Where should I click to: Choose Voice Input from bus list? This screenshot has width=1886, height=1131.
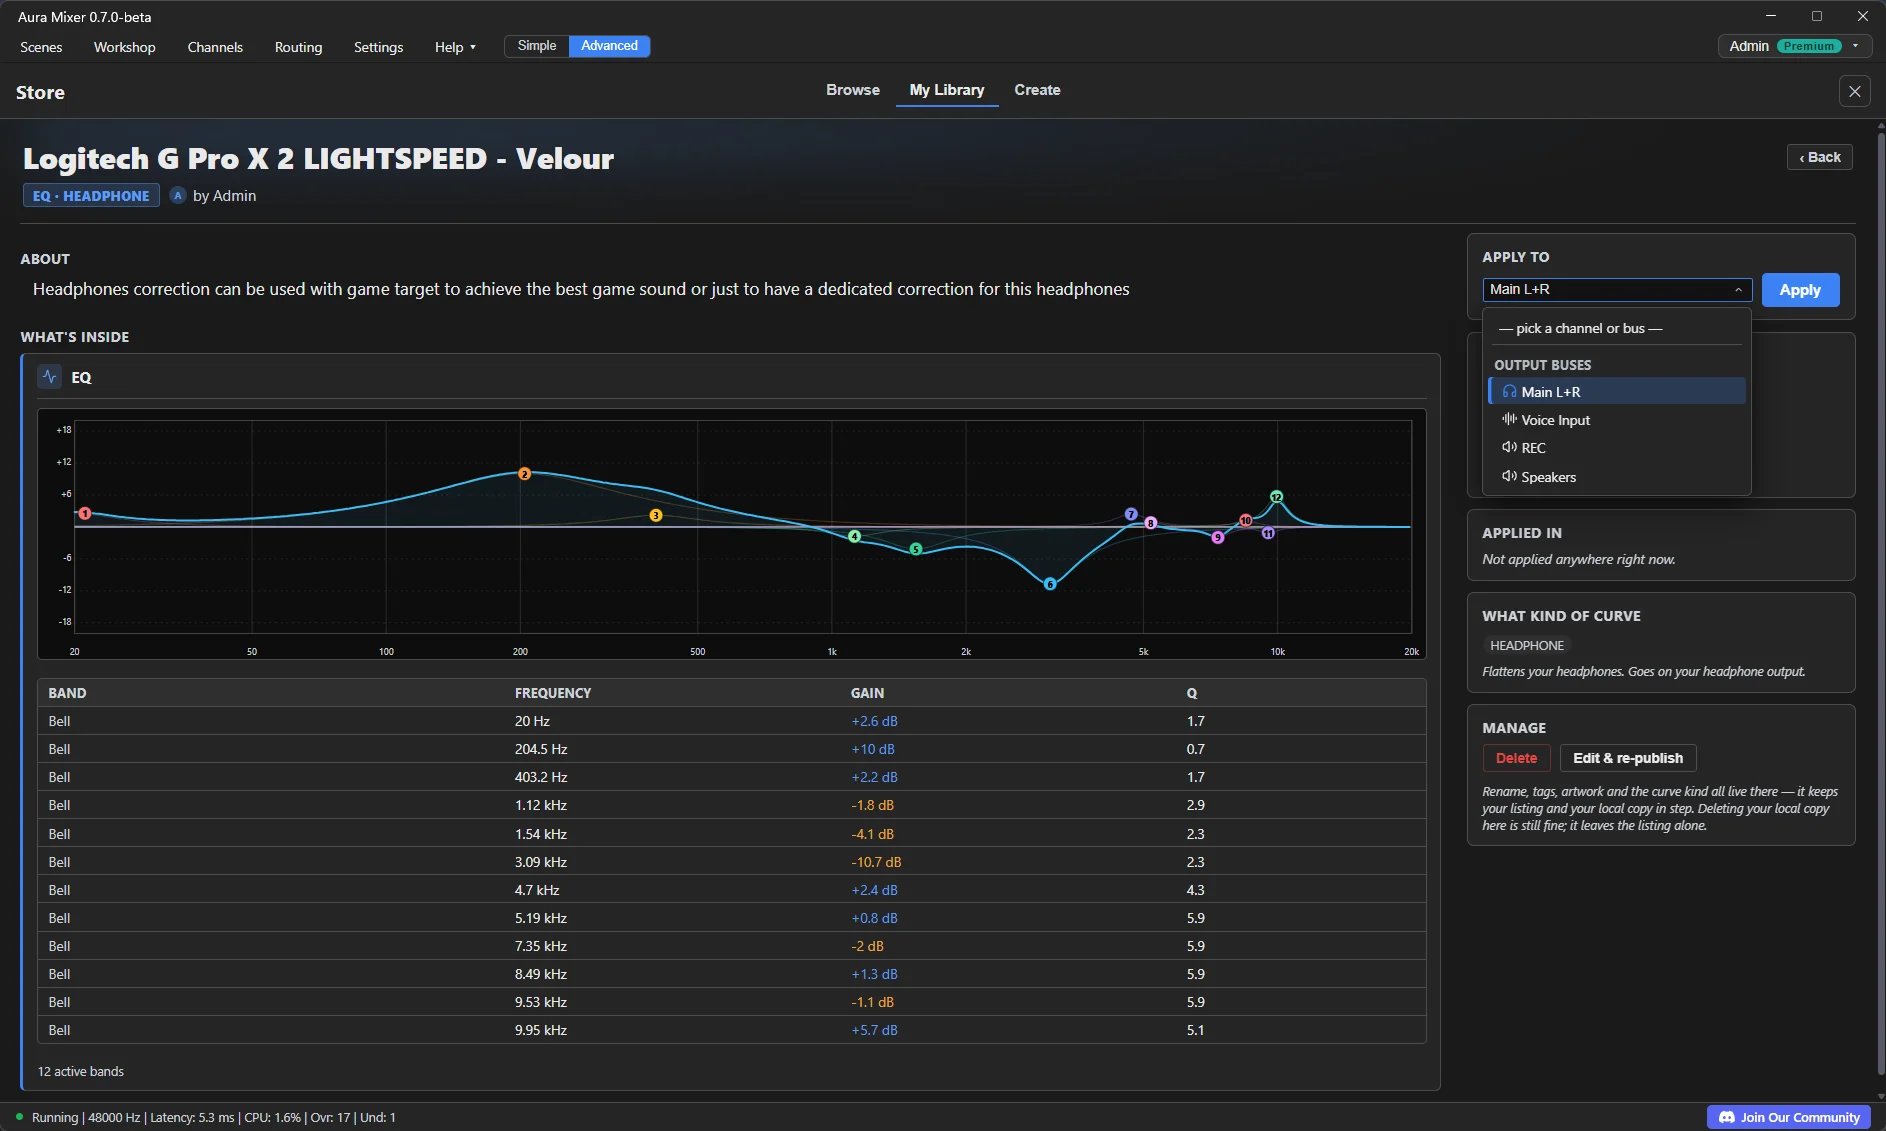pyautogui.click(x=1617, y=420)
